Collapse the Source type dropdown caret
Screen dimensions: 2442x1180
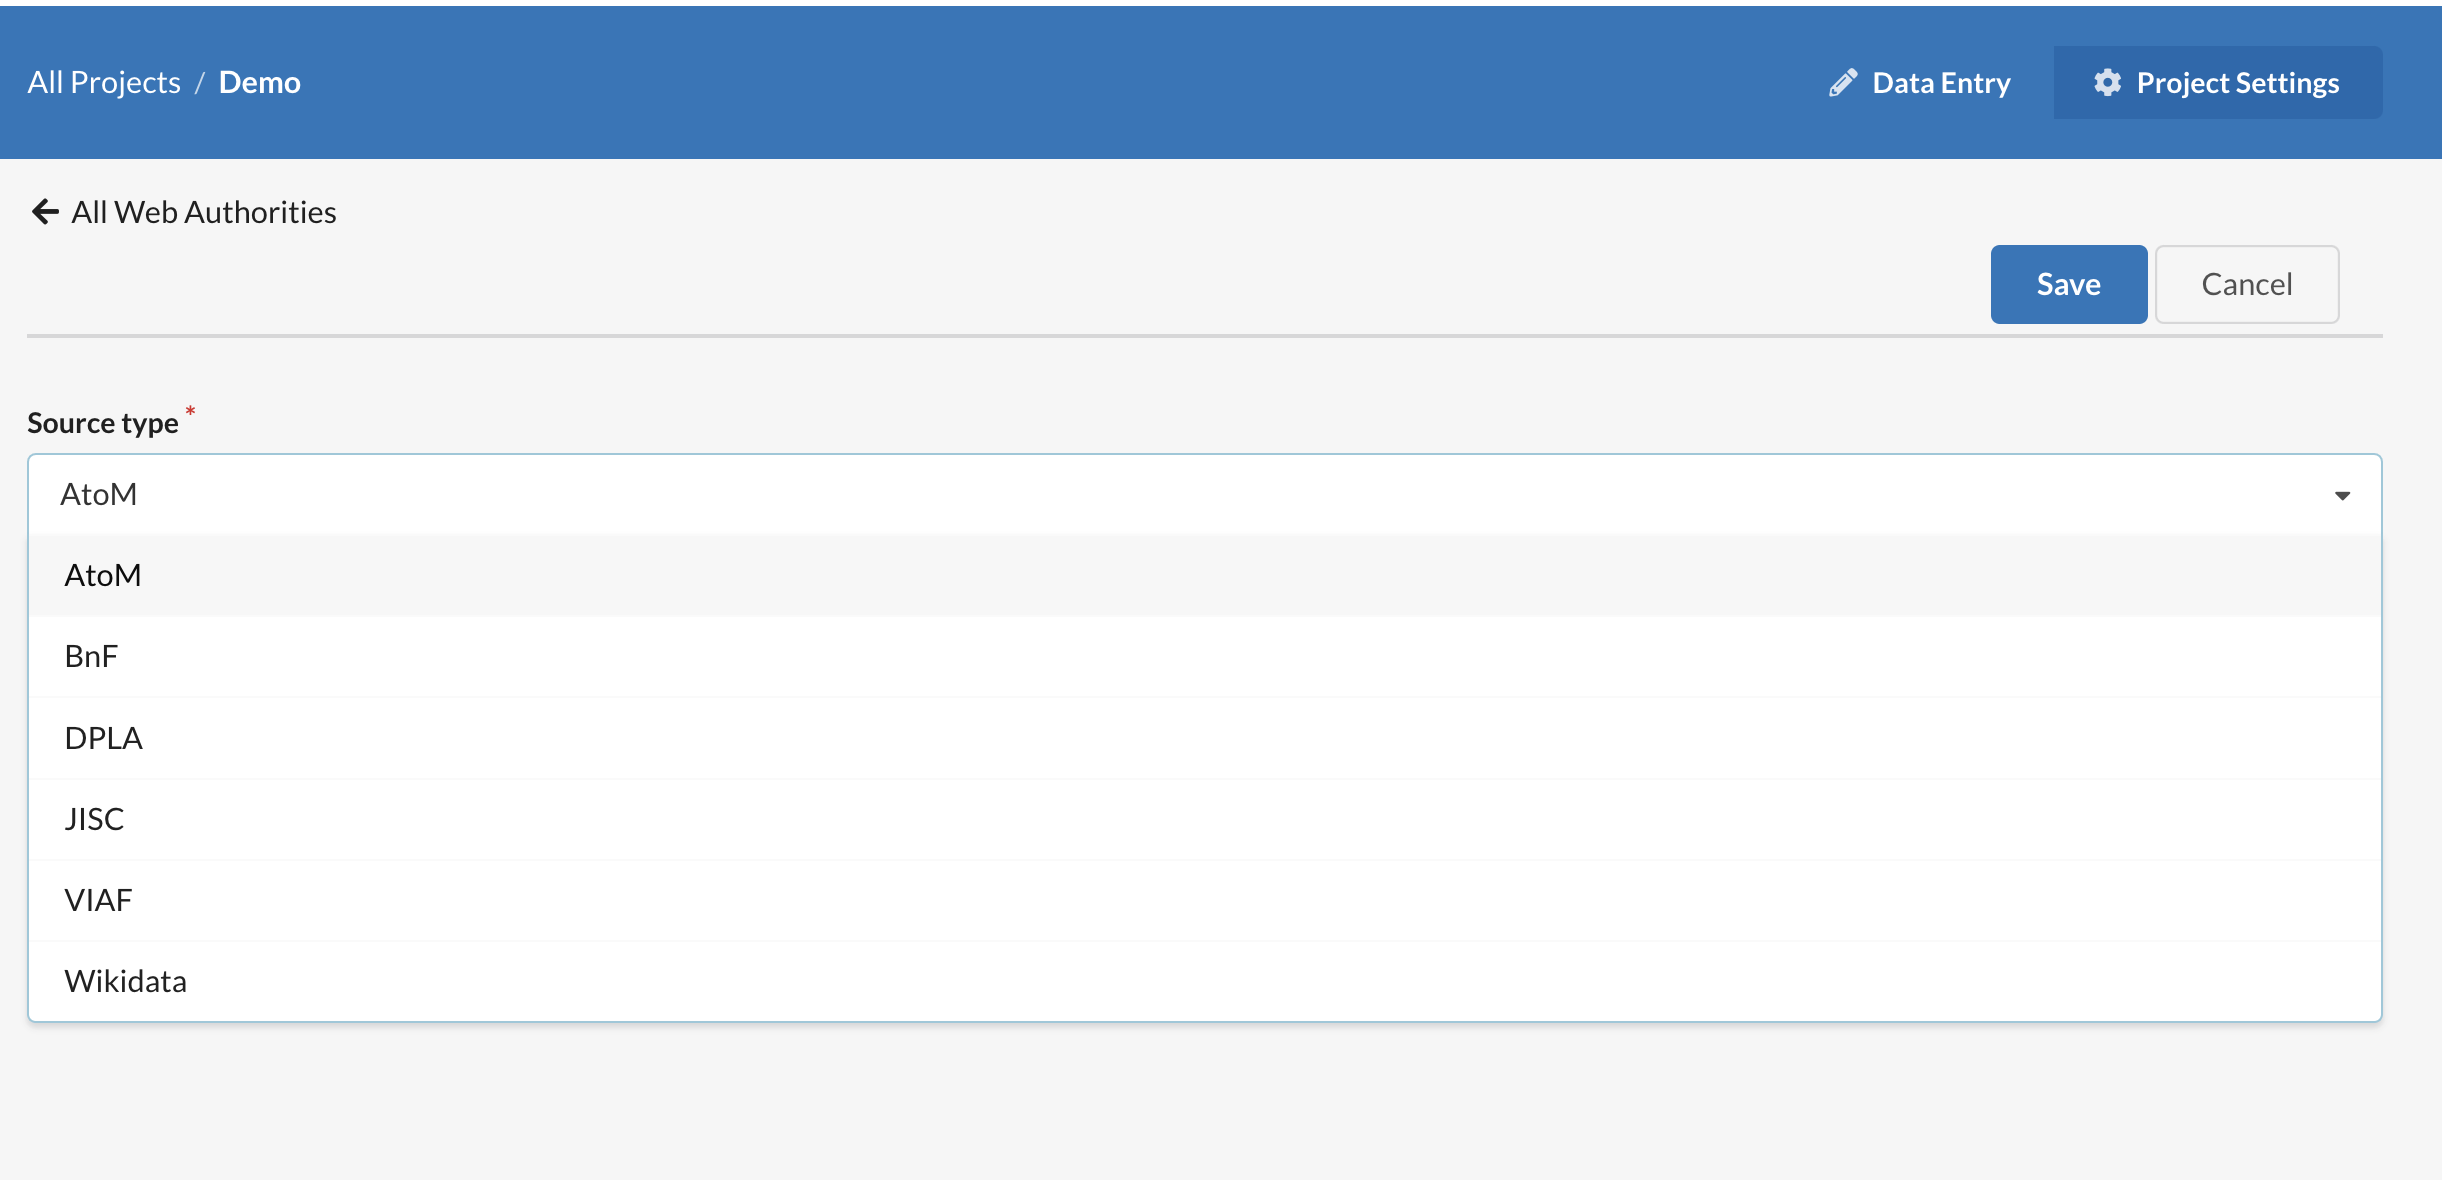coord(2342,496)
